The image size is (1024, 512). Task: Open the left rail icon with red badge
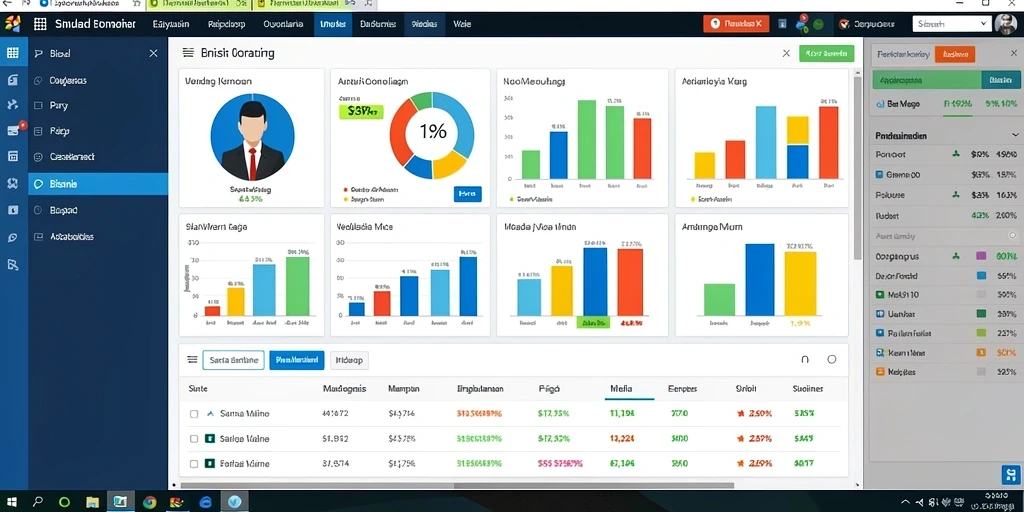[x=13, y=130]
